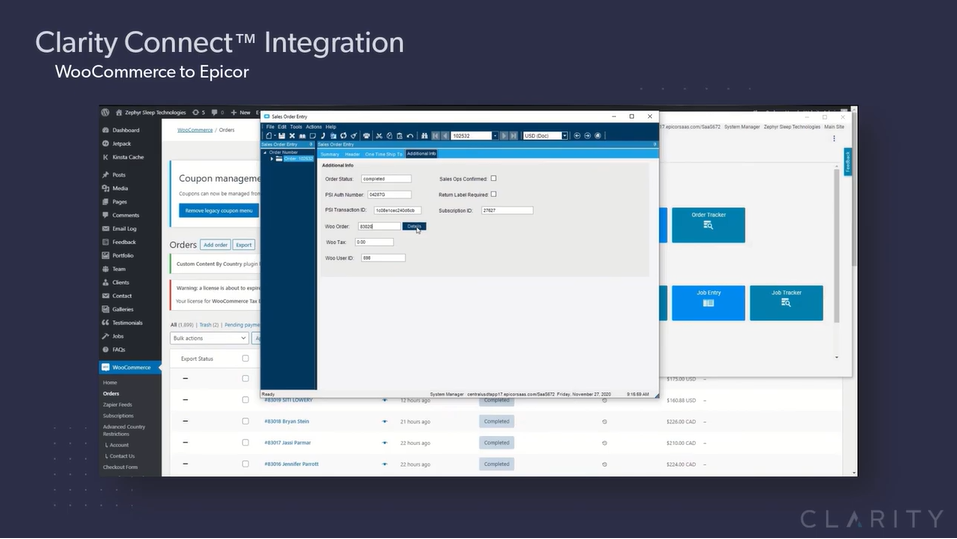Switch to the One Time Ship To tab
Image resolution: width=957 pixels, height=539 pixels.
coord(383,154)
